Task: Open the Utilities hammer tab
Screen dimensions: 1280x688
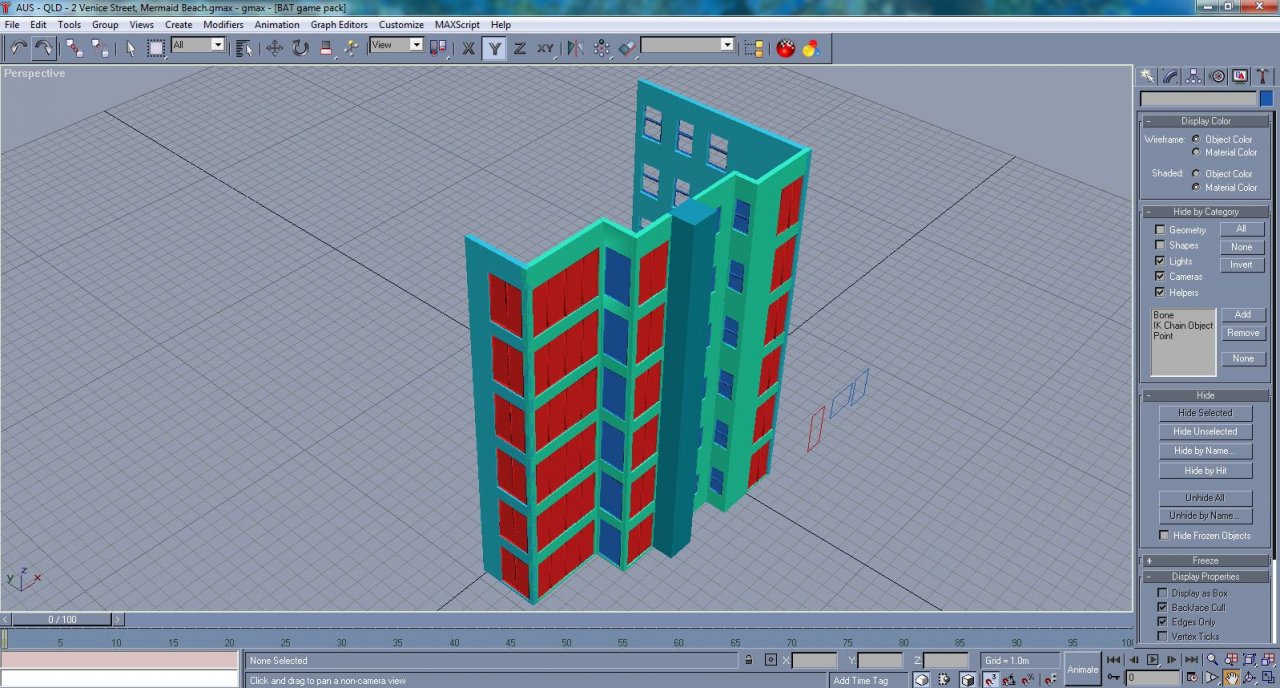Action: point(1263,76)
